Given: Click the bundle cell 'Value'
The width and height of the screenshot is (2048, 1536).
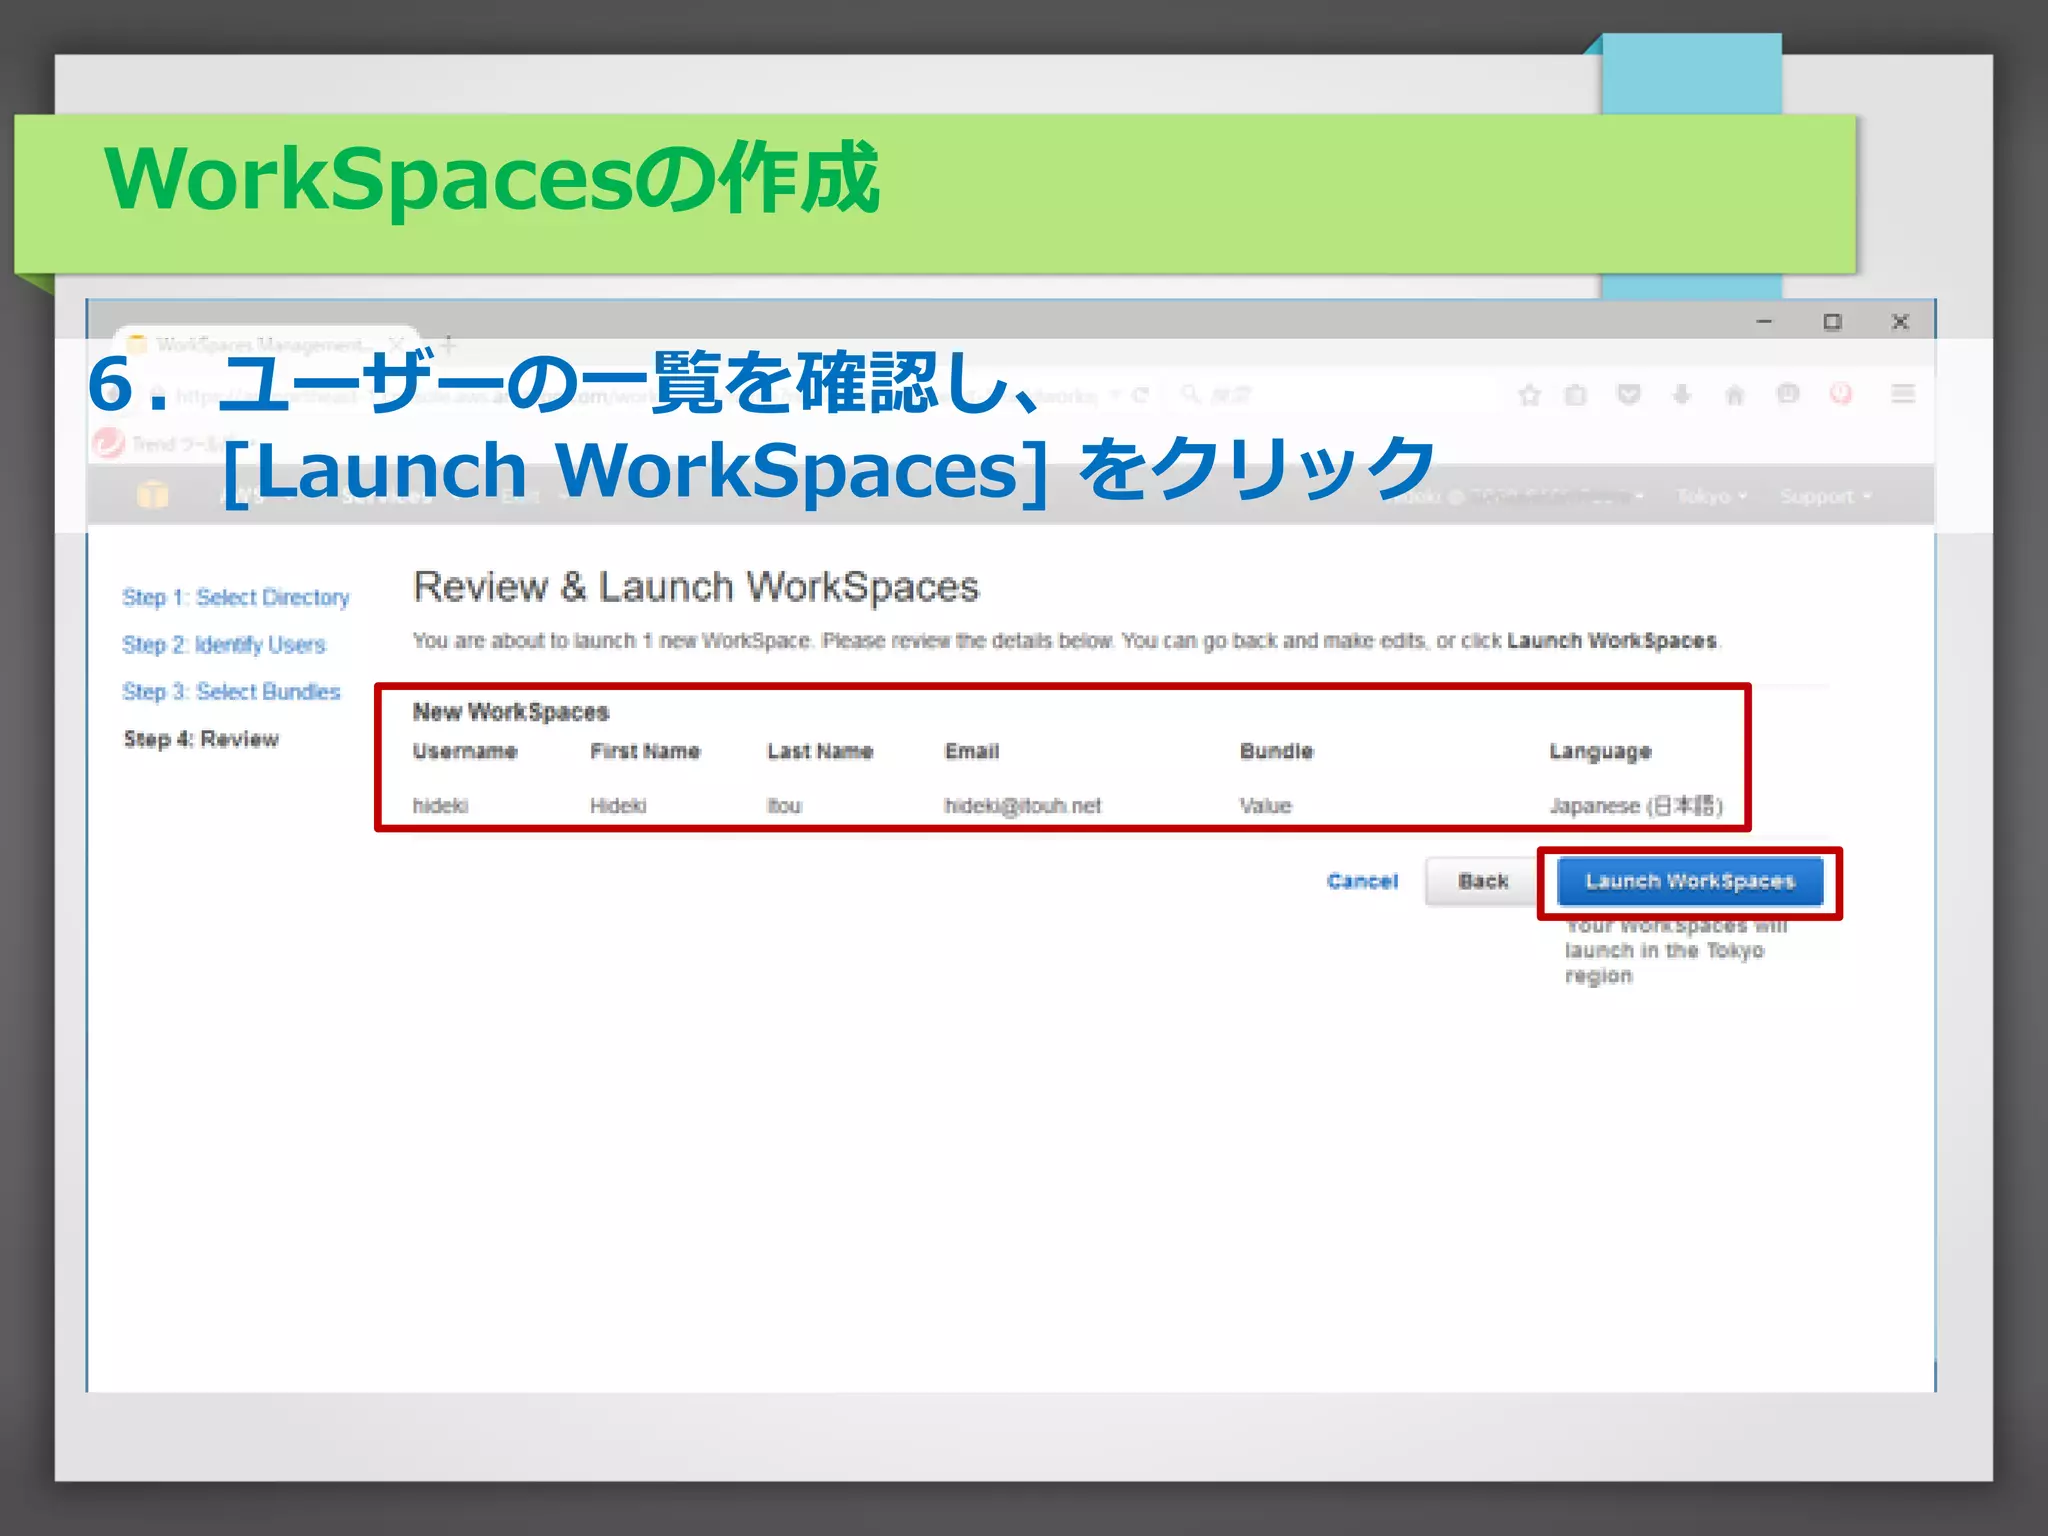Looking at the screenshot, I should click(1265, 805).
